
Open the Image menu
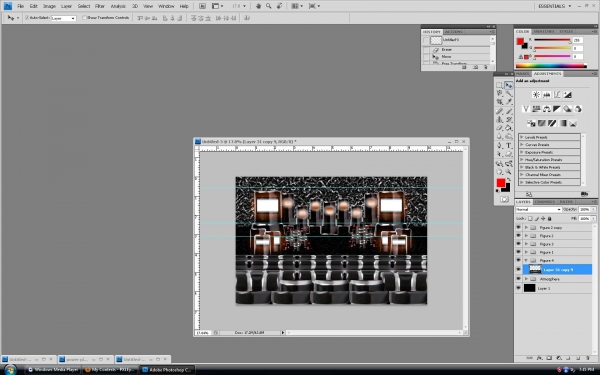(x=49, y=6)
